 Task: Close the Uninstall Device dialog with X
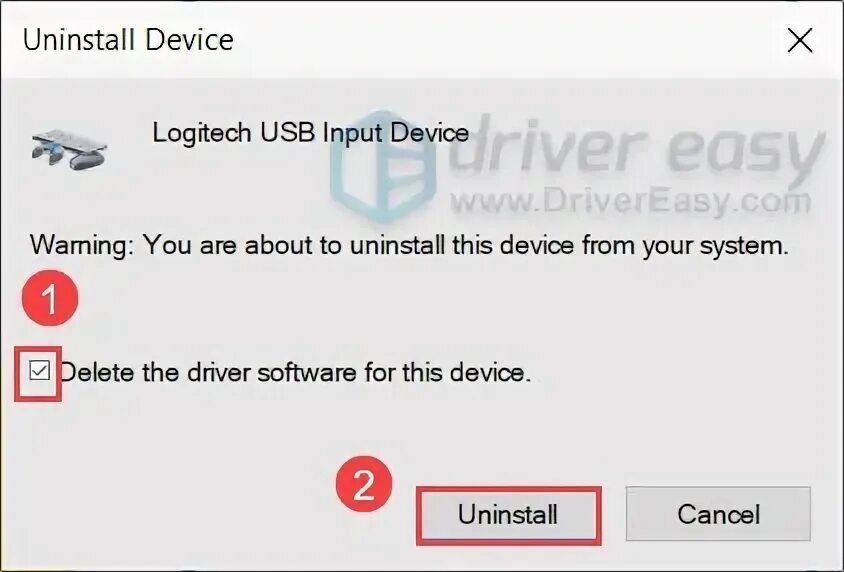800,41
